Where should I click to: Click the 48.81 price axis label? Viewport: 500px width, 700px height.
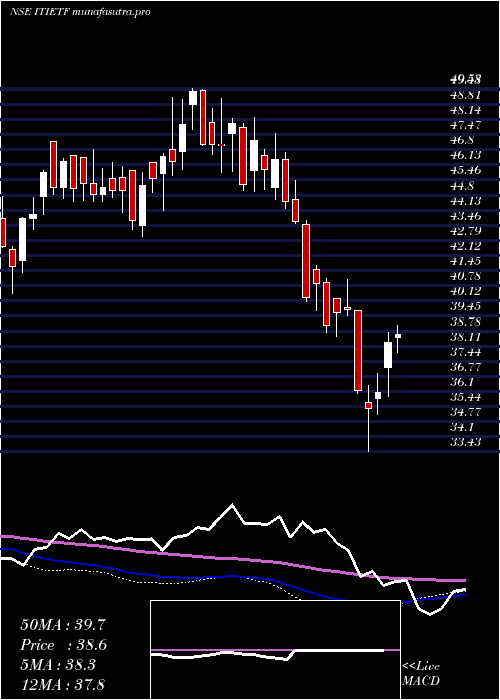tap(466, 95)
